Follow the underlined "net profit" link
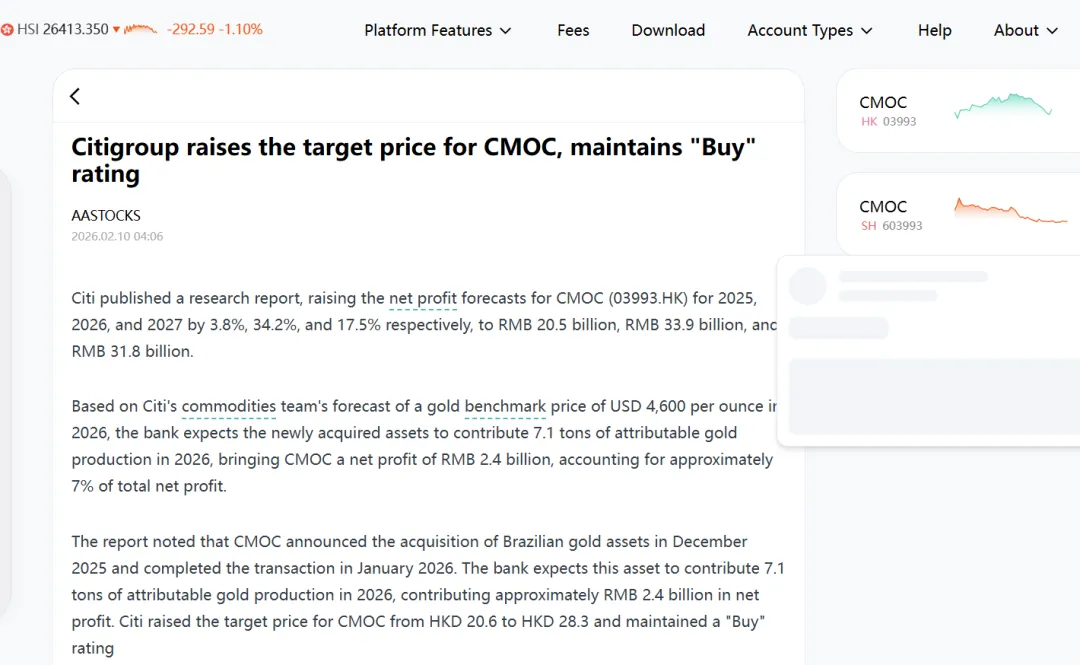 tap(423, 298)
